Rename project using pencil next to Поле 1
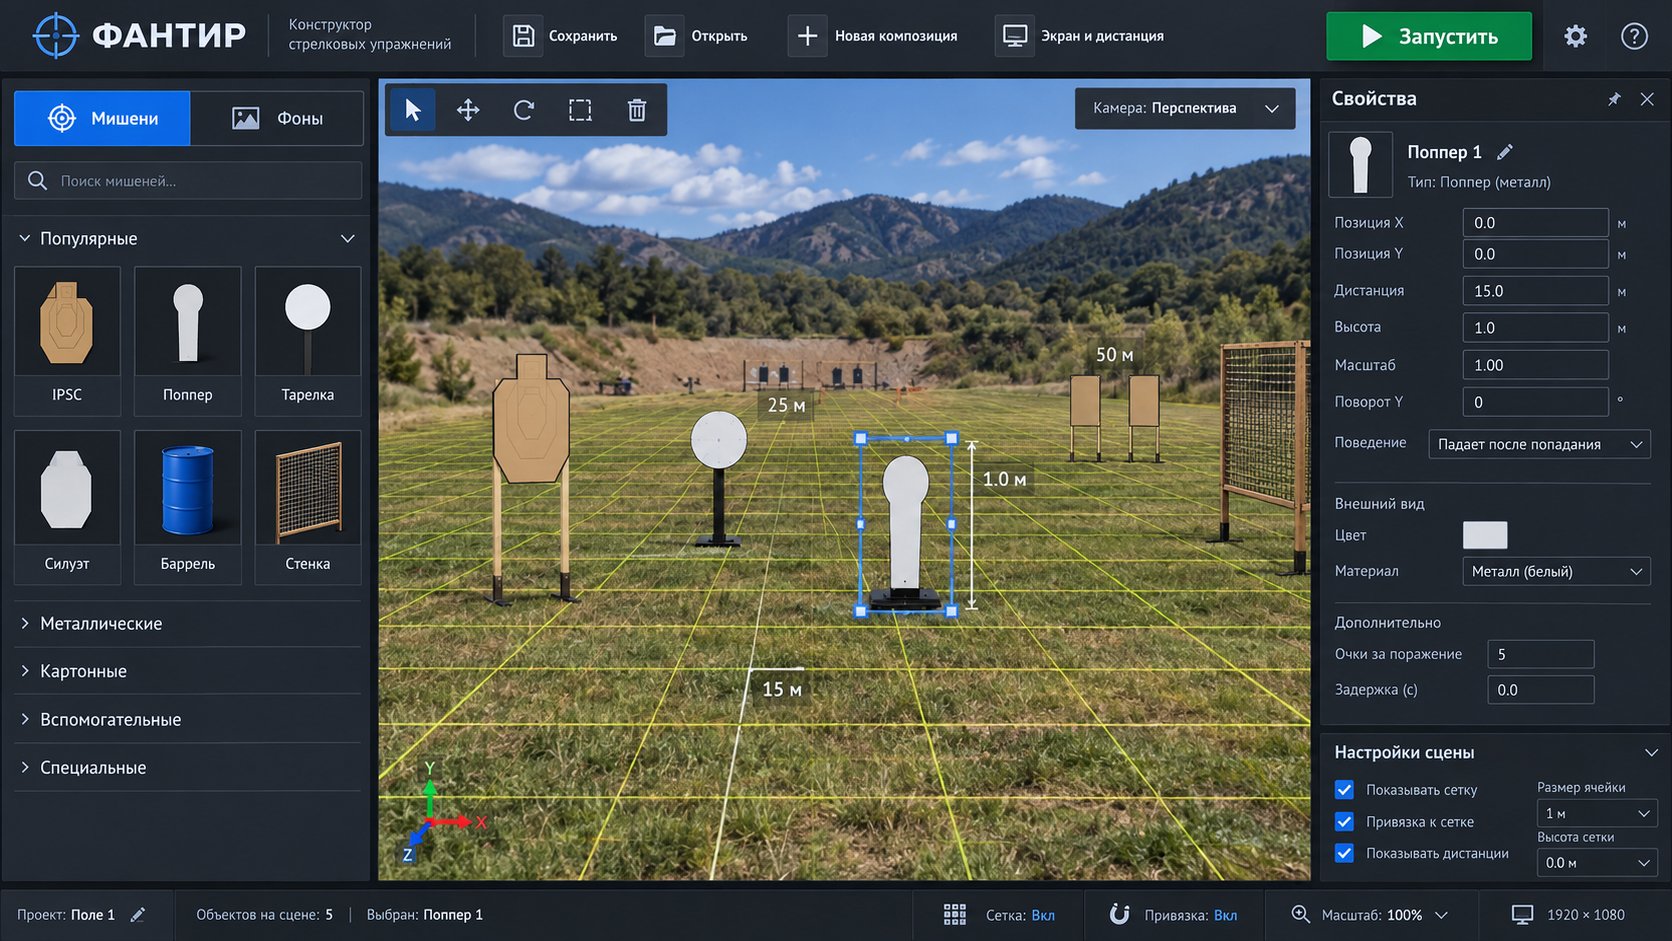Viewport: 1672px width, 941px height. click(x=138, y=915)
